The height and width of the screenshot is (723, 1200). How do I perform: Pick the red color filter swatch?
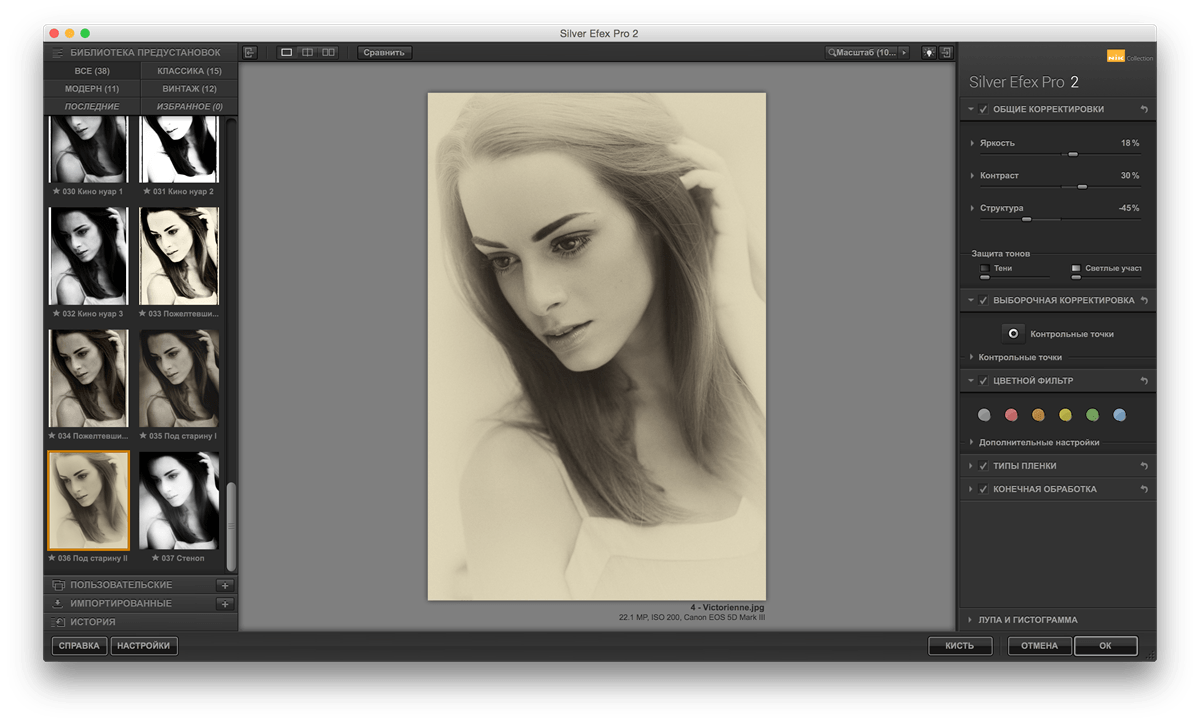pos(1011,414)
